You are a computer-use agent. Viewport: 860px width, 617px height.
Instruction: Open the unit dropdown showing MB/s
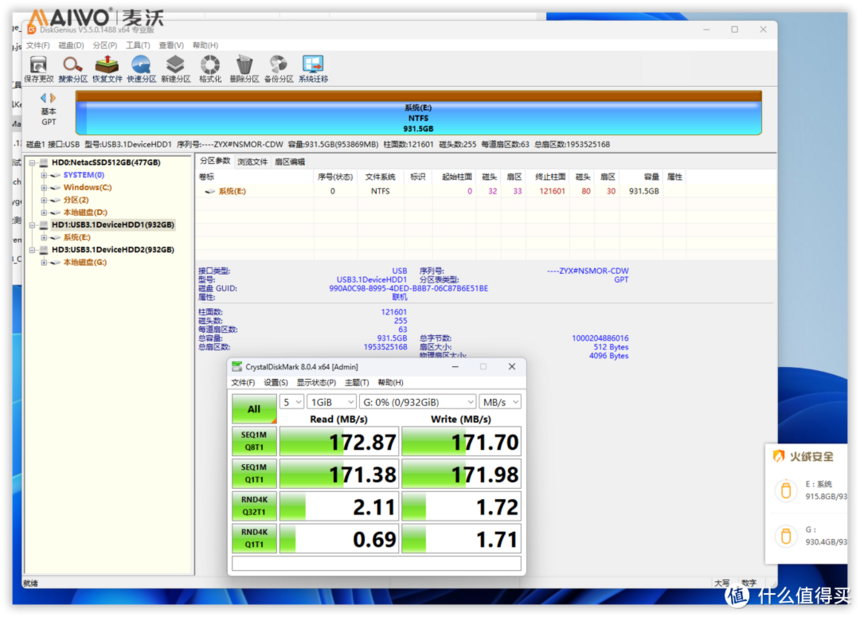(x=500, y=402)
